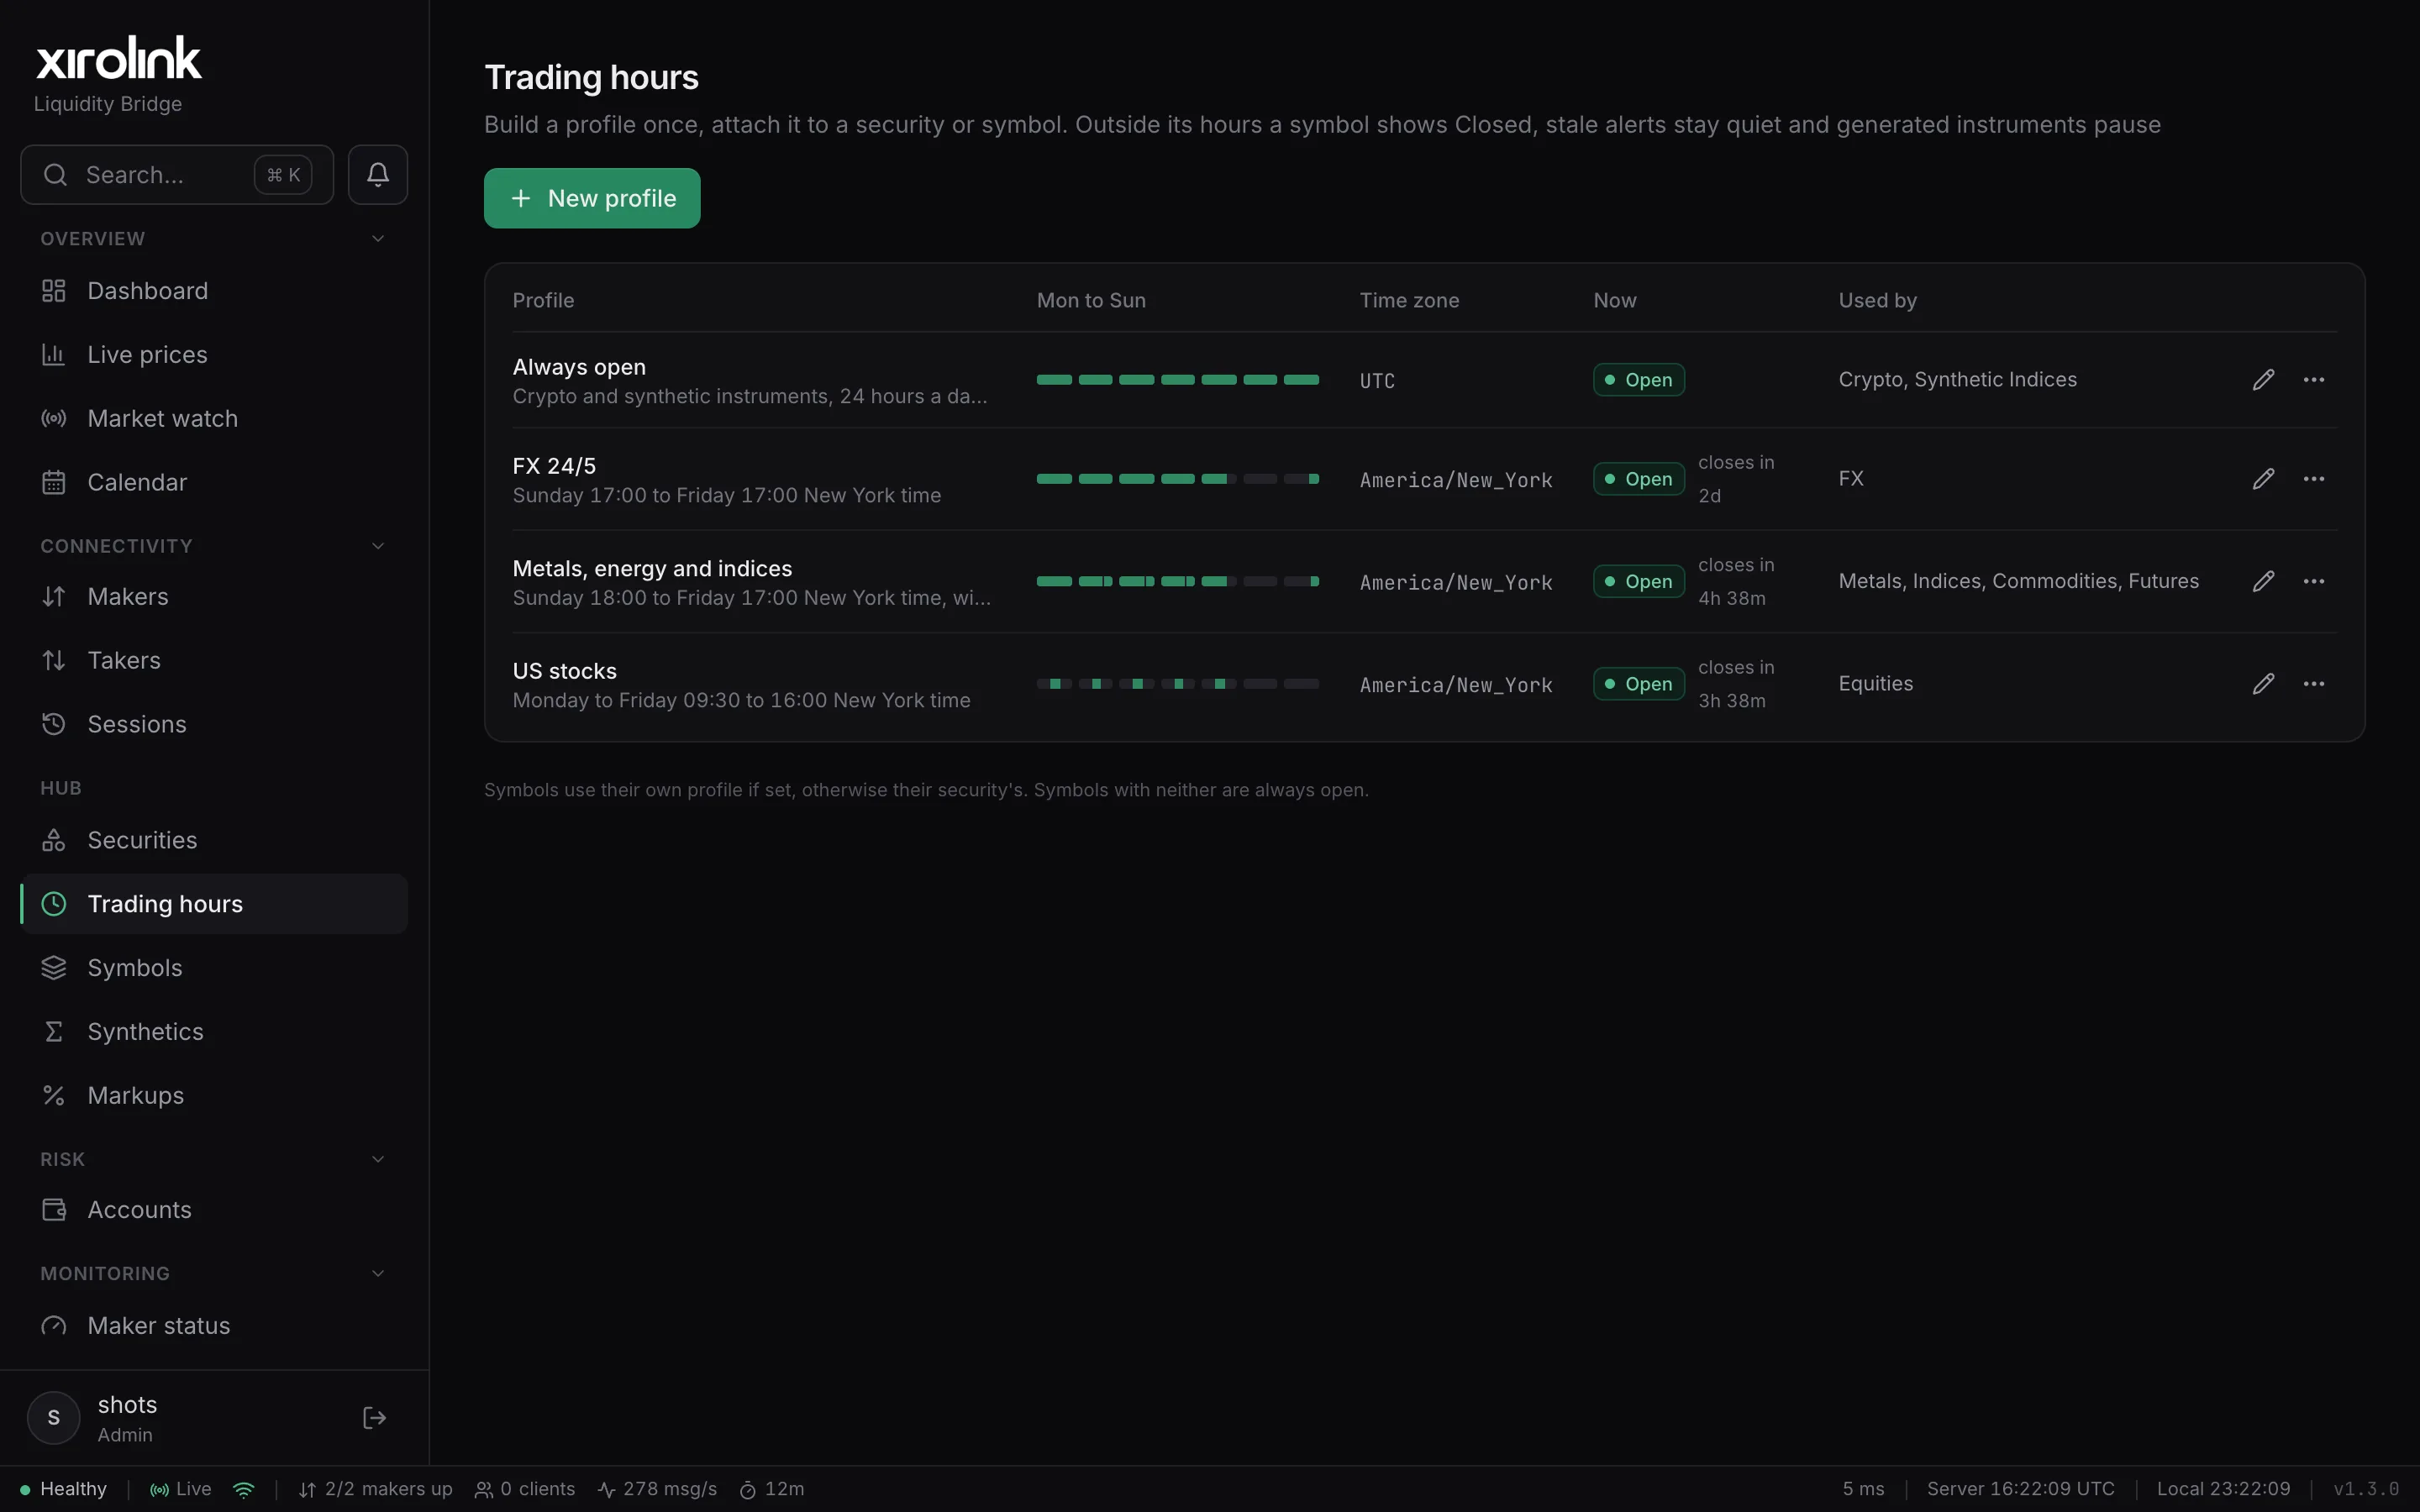Viewport: 2420px width, 1512px height.
Task: Edit the US stocks profile pencil icon
Action: click(2263, 684)
